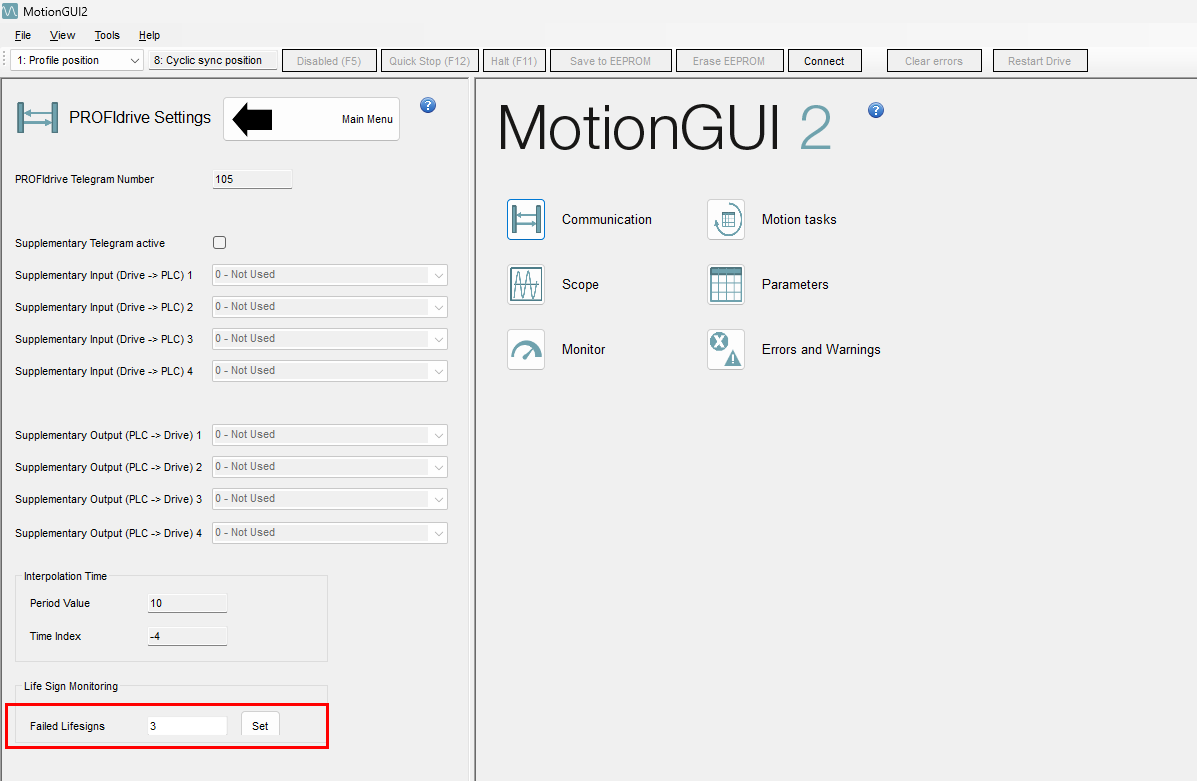Click the Disabled (F5) button
The width and height of the screenshot is (1197, 781).
(x=329, y=61)
